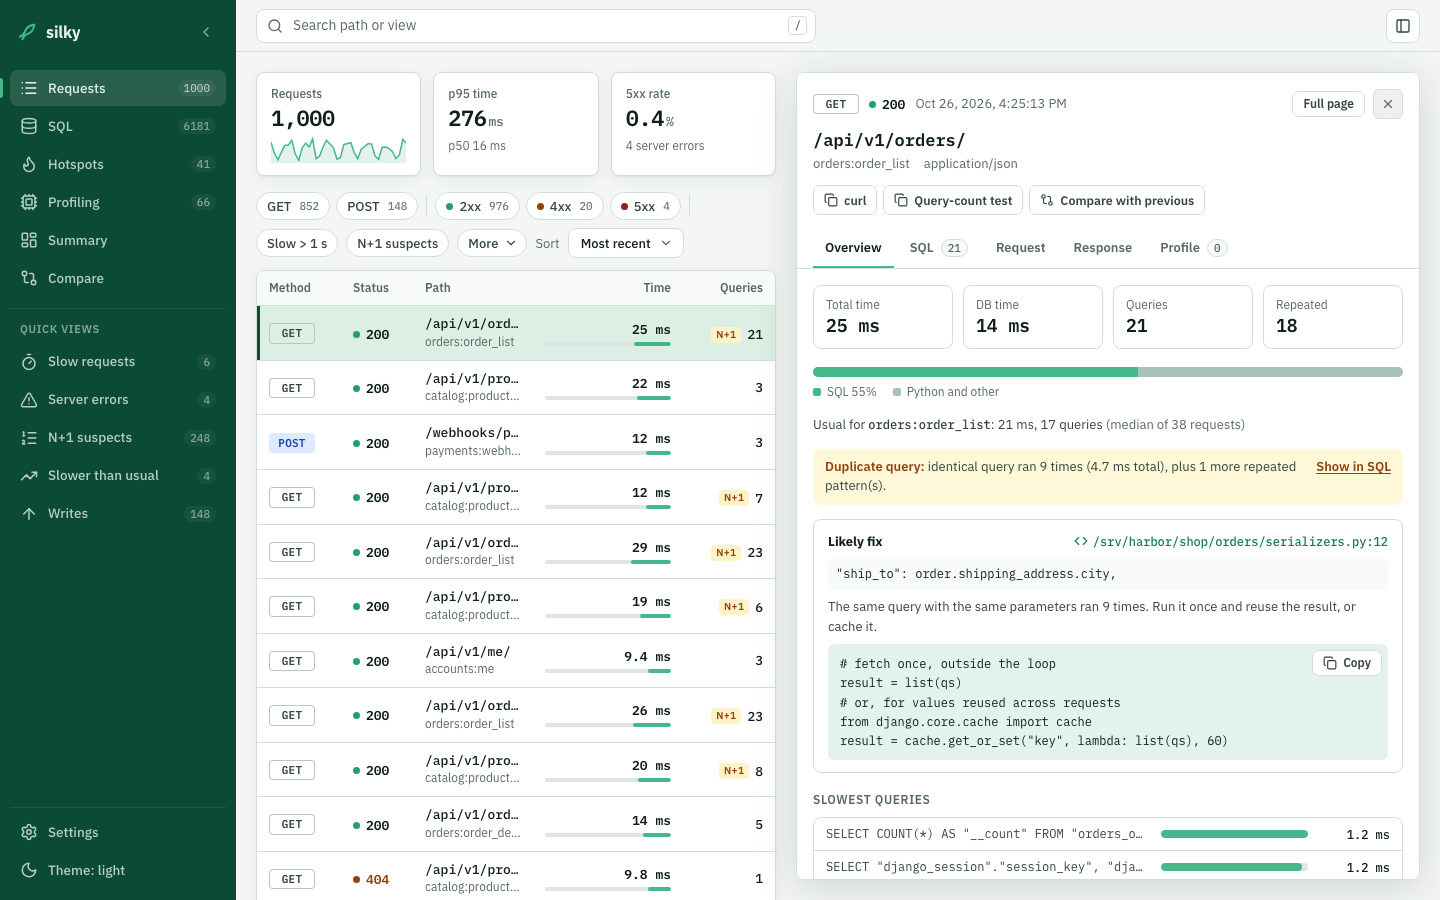
Task: Open the N+1 suspects list icon
Action: [29, 438]
